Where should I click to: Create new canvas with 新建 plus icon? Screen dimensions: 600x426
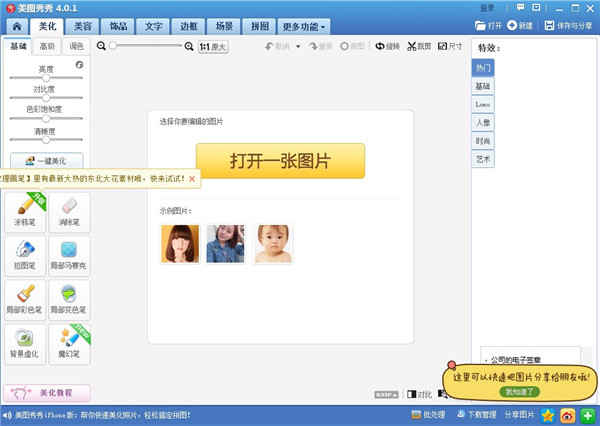pyautogui.click(x=520, y=26)
